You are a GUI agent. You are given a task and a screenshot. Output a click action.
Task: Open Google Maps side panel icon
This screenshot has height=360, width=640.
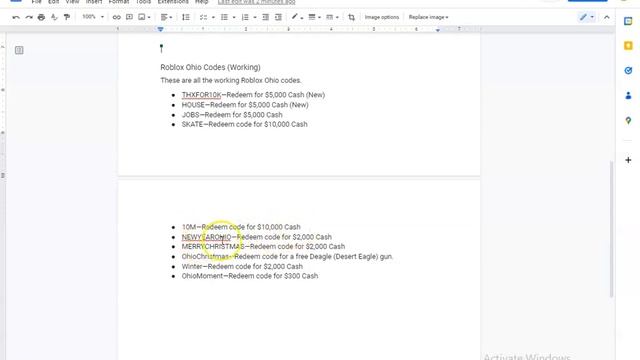click(628, 120)
